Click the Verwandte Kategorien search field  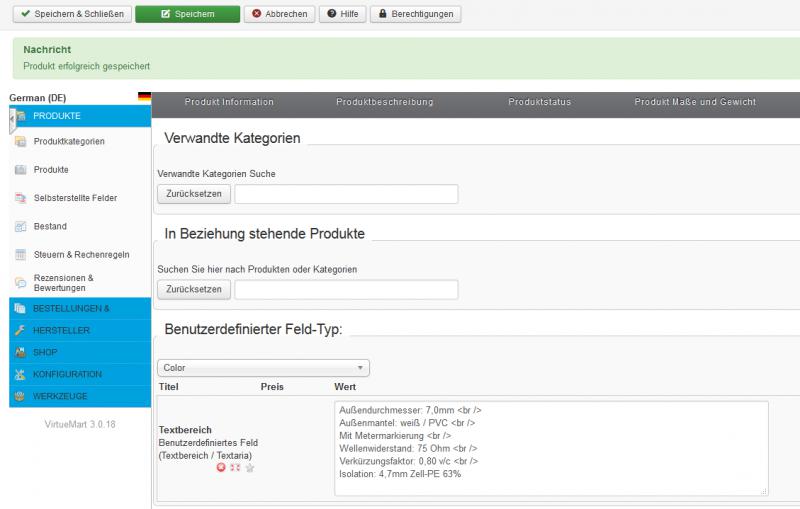click(345, 194)
